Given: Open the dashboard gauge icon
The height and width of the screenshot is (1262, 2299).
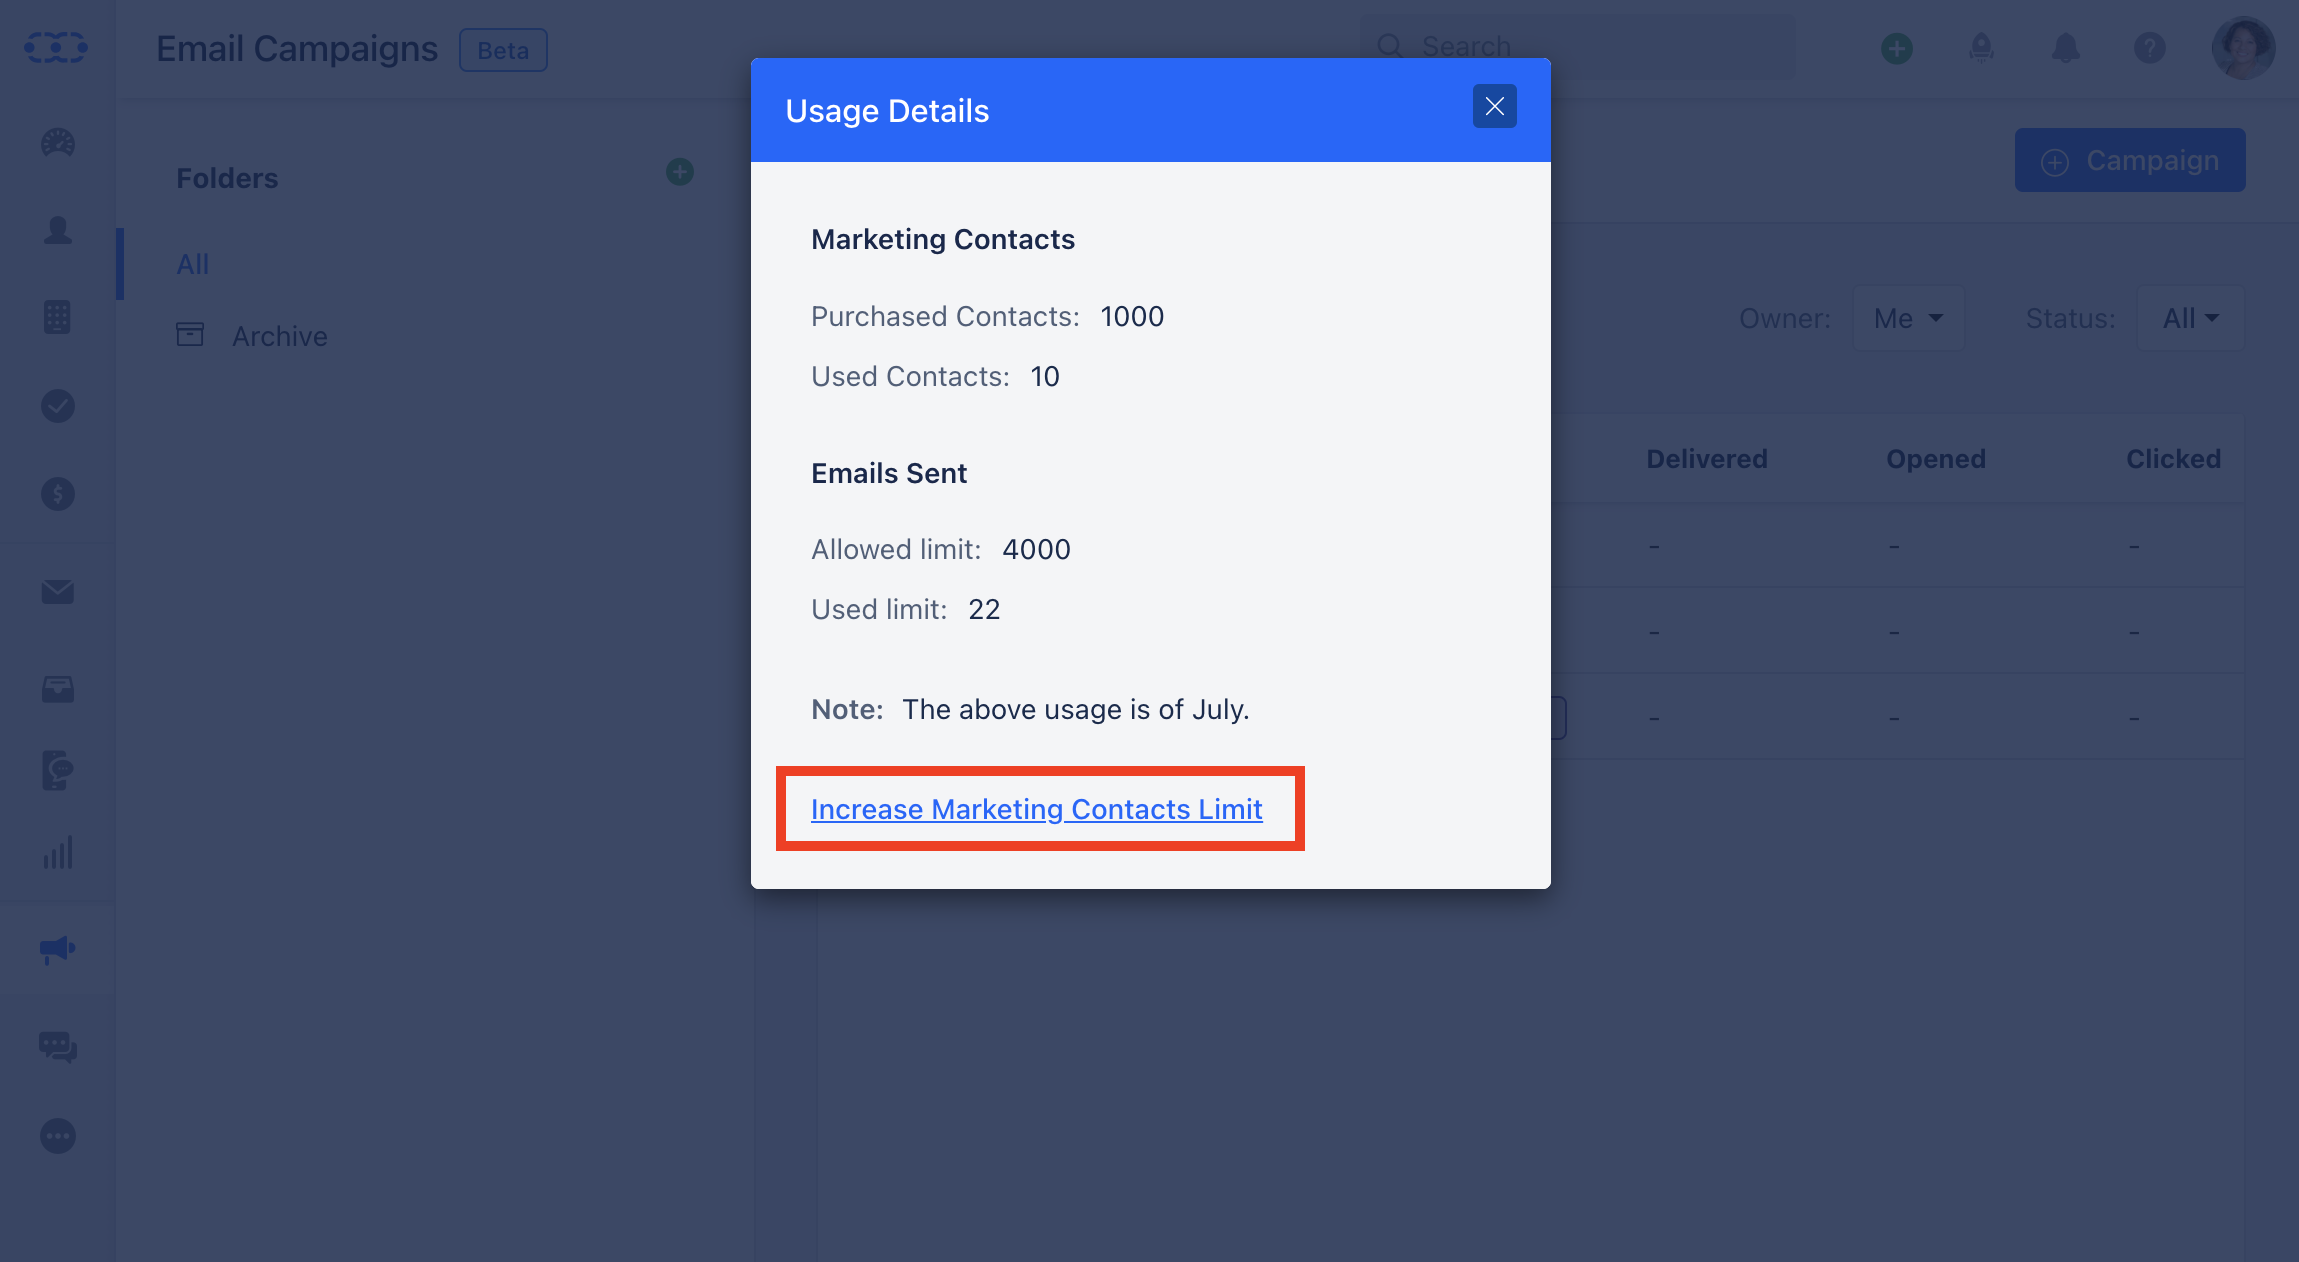Looking at the screenshot, I should point(58,143).
